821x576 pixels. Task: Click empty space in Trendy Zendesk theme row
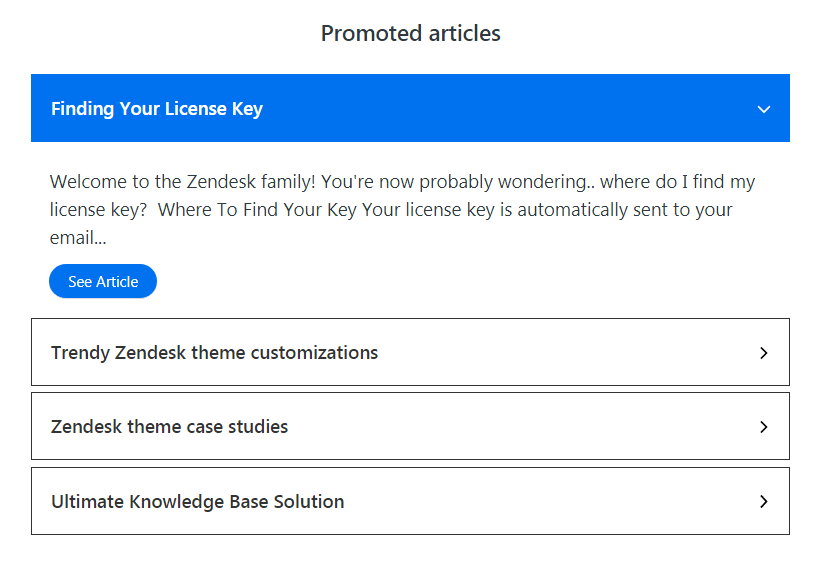pos(565,352)
